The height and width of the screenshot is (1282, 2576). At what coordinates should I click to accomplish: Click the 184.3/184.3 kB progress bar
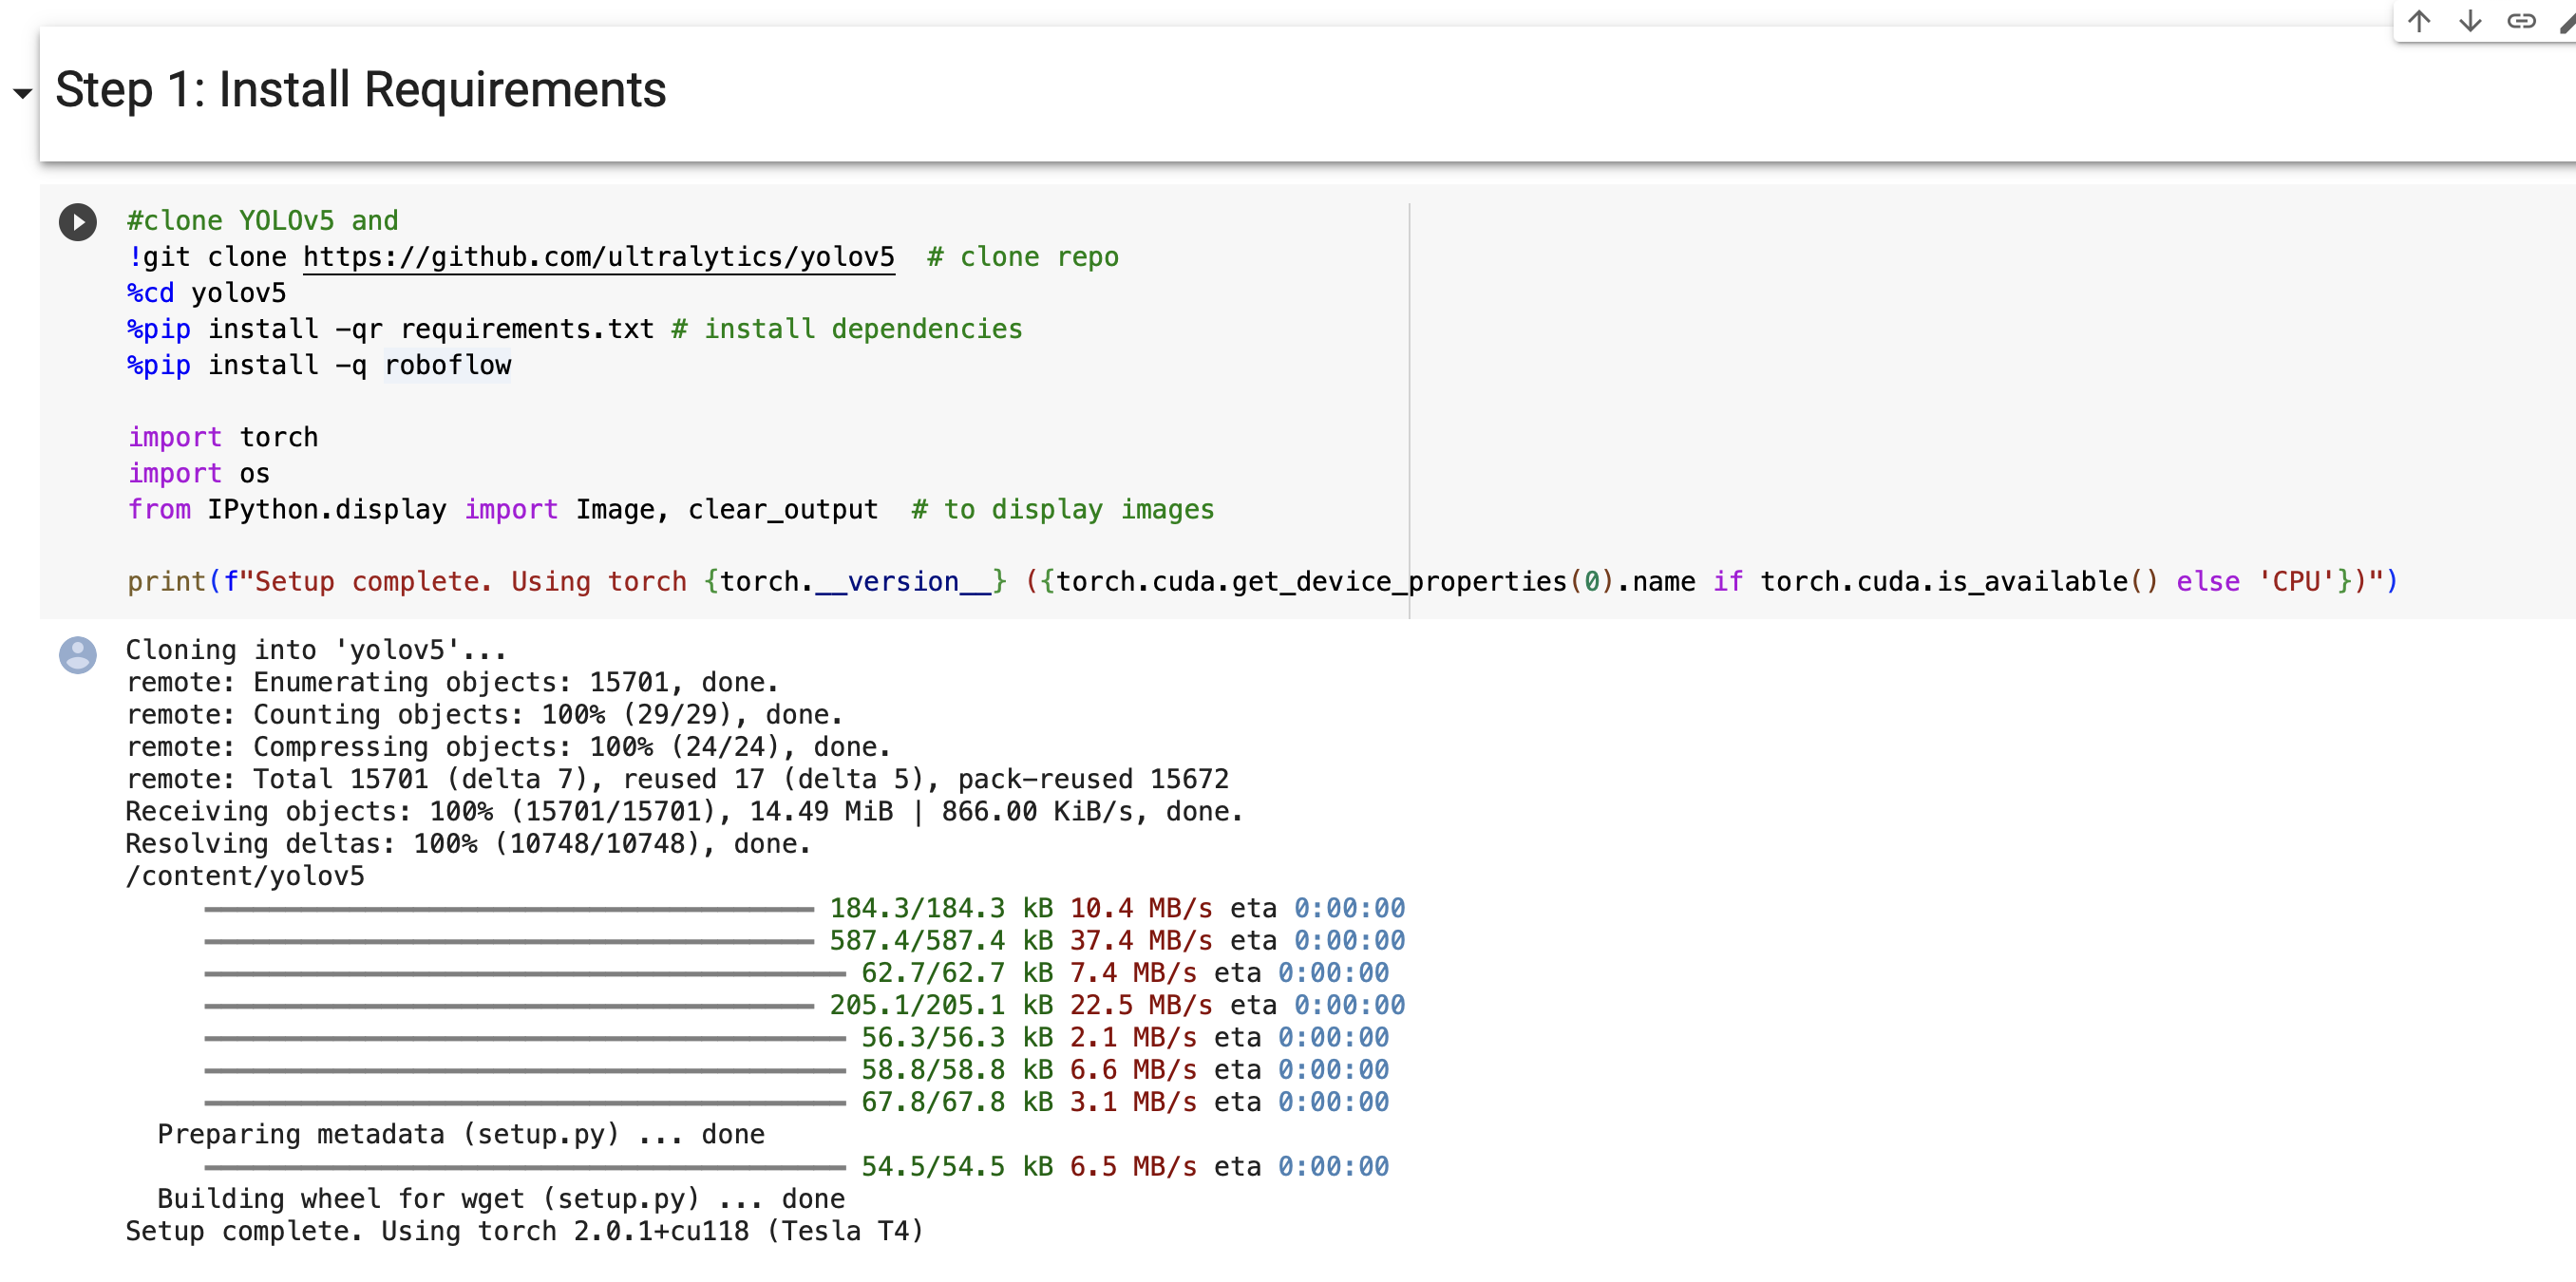pyautogui.click(x=508, y=909)
